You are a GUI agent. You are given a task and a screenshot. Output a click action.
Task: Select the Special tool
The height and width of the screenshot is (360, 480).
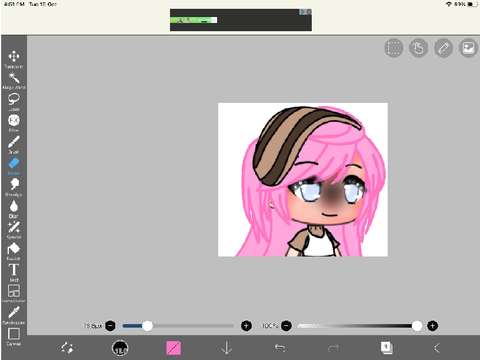pyautogui.click(x=14, y=230)
